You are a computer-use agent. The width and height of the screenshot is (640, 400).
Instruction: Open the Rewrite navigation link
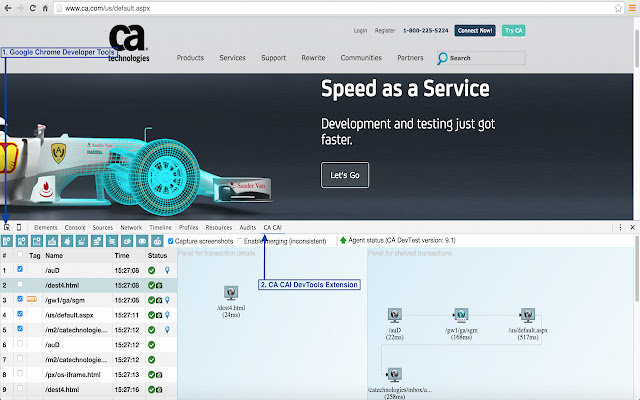coord(313,58)
